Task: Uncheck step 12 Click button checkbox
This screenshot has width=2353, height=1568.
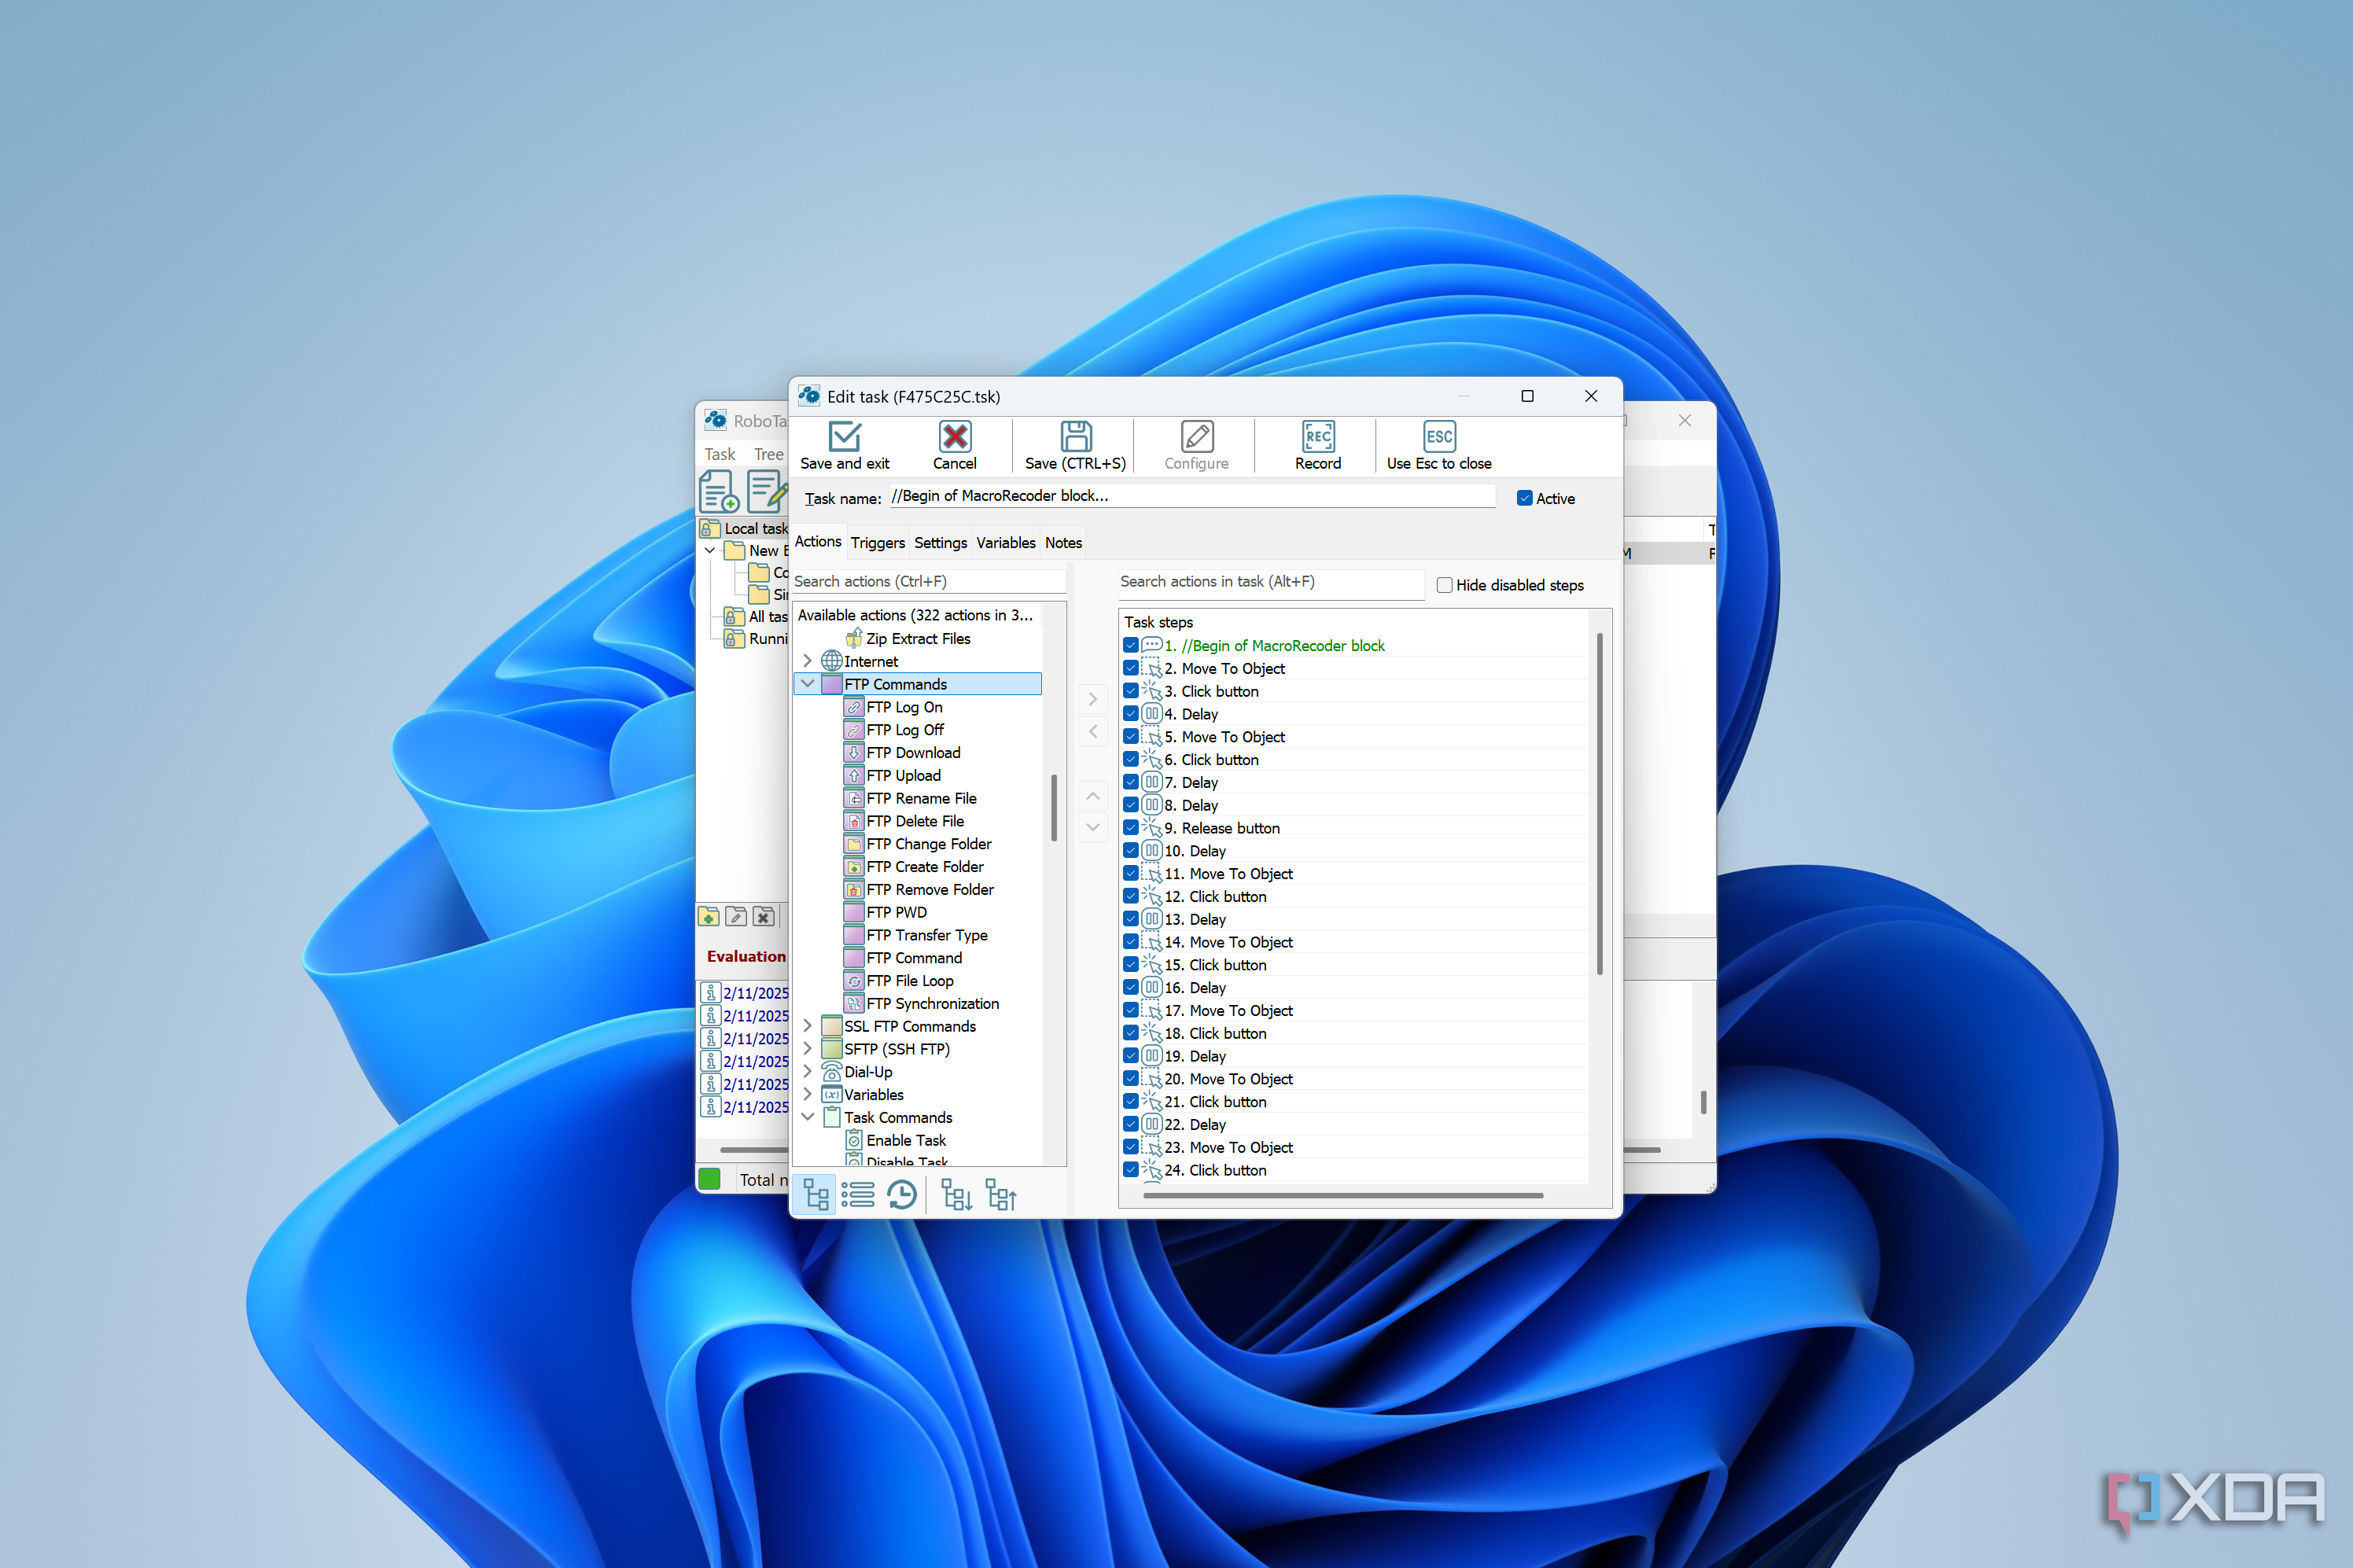Action: [1130, 897]
